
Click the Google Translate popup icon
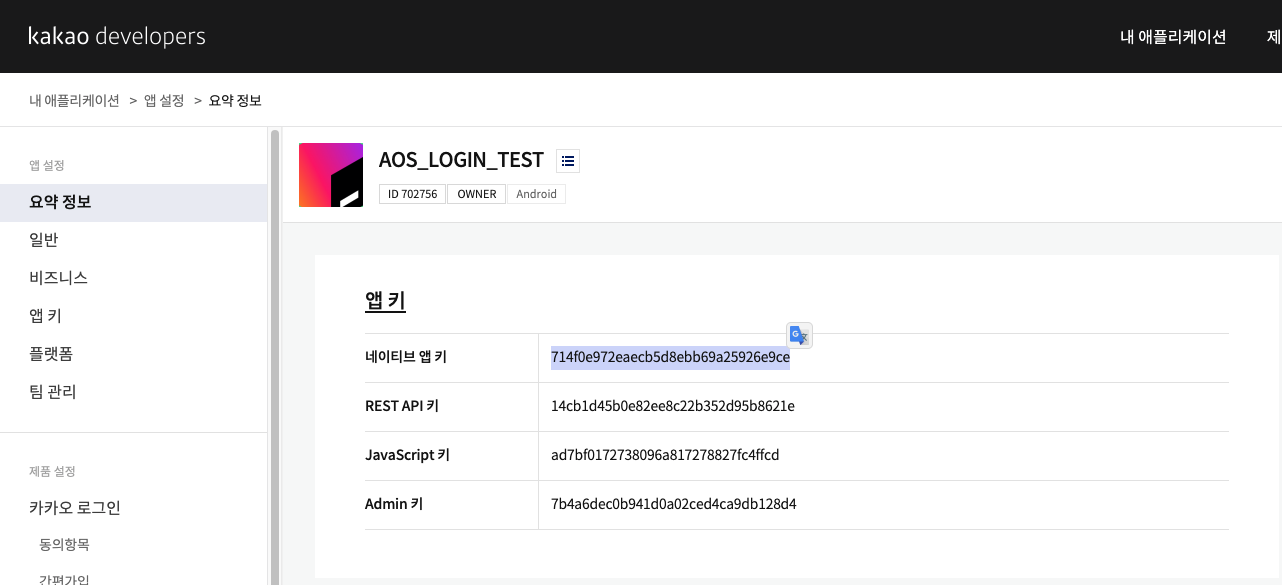pyautogui.click(x=799, y=335)
